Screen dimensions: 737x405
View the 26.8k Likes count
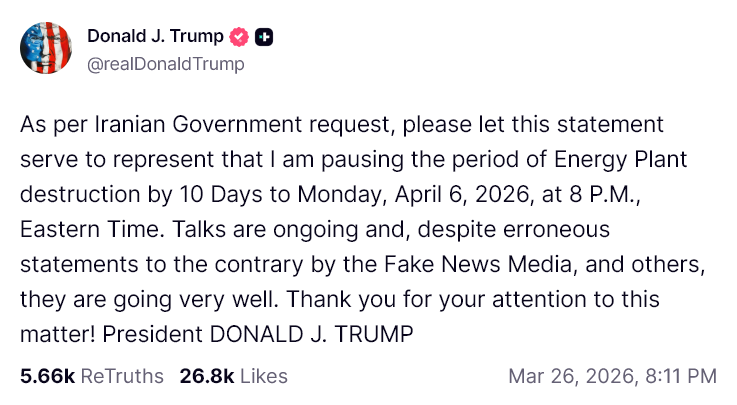pos(206,376)
